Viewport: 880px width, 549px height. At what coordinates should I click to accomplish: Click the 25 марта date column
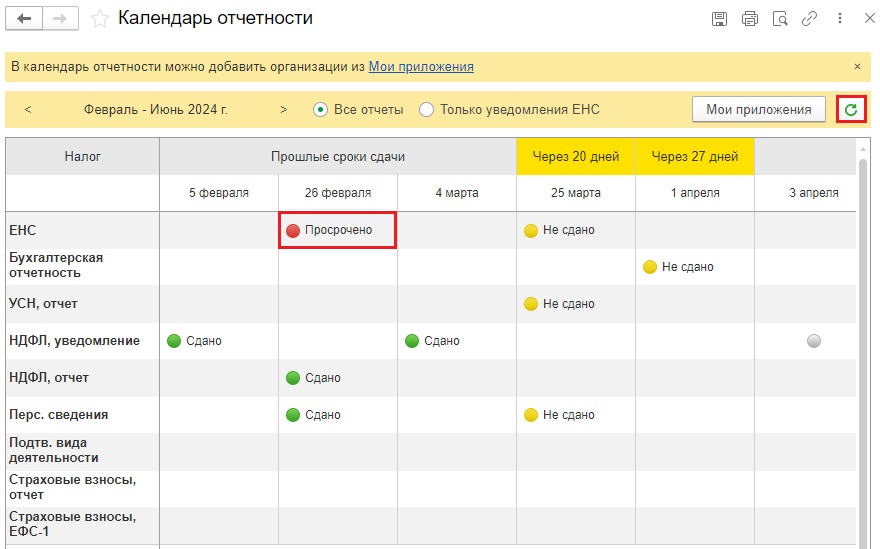coord(576,193)
